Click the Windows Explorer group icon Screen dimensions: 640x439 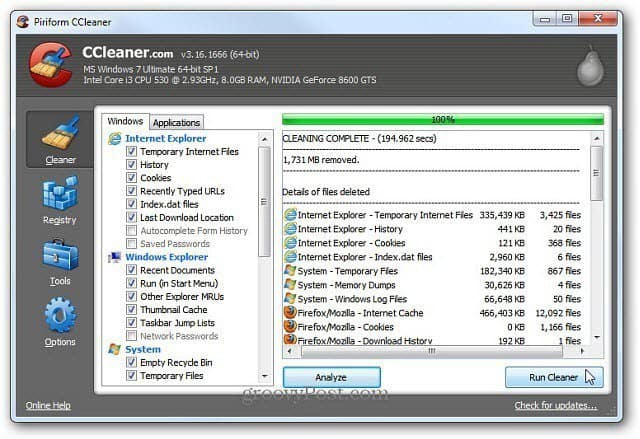(115, 257)
